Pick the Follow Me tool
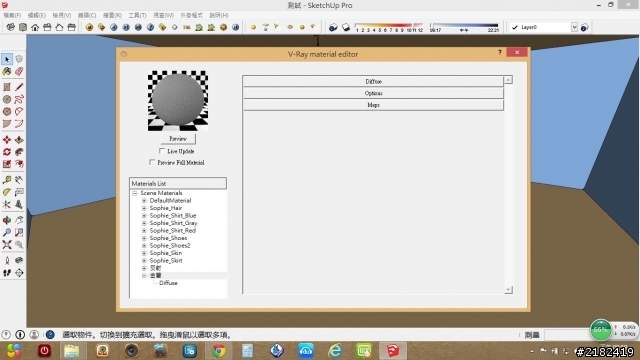 click(19, 152)
